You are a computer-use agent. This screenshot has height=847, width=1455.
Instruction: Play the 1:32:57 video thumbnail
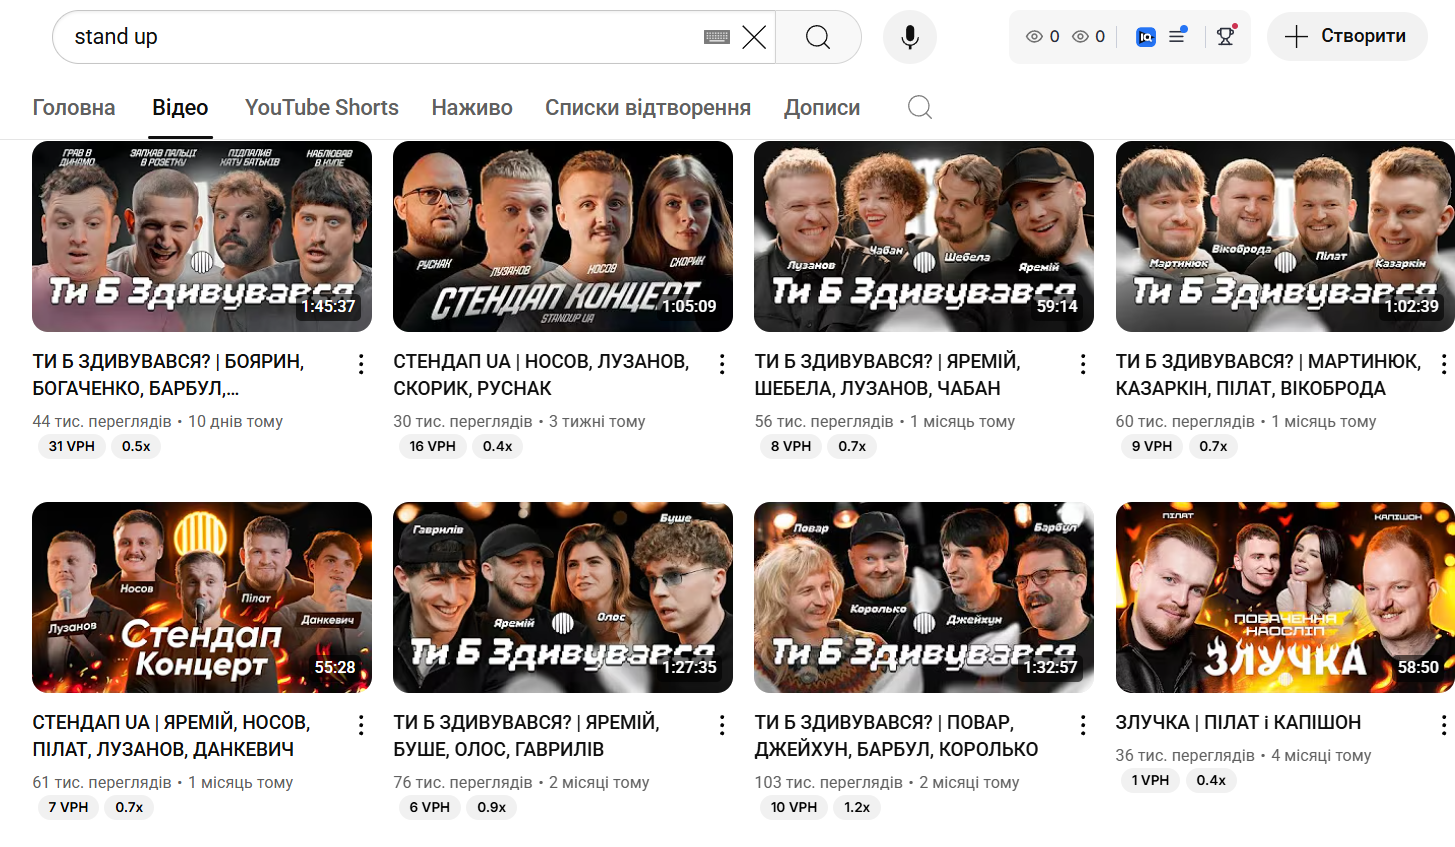(924, 597)
